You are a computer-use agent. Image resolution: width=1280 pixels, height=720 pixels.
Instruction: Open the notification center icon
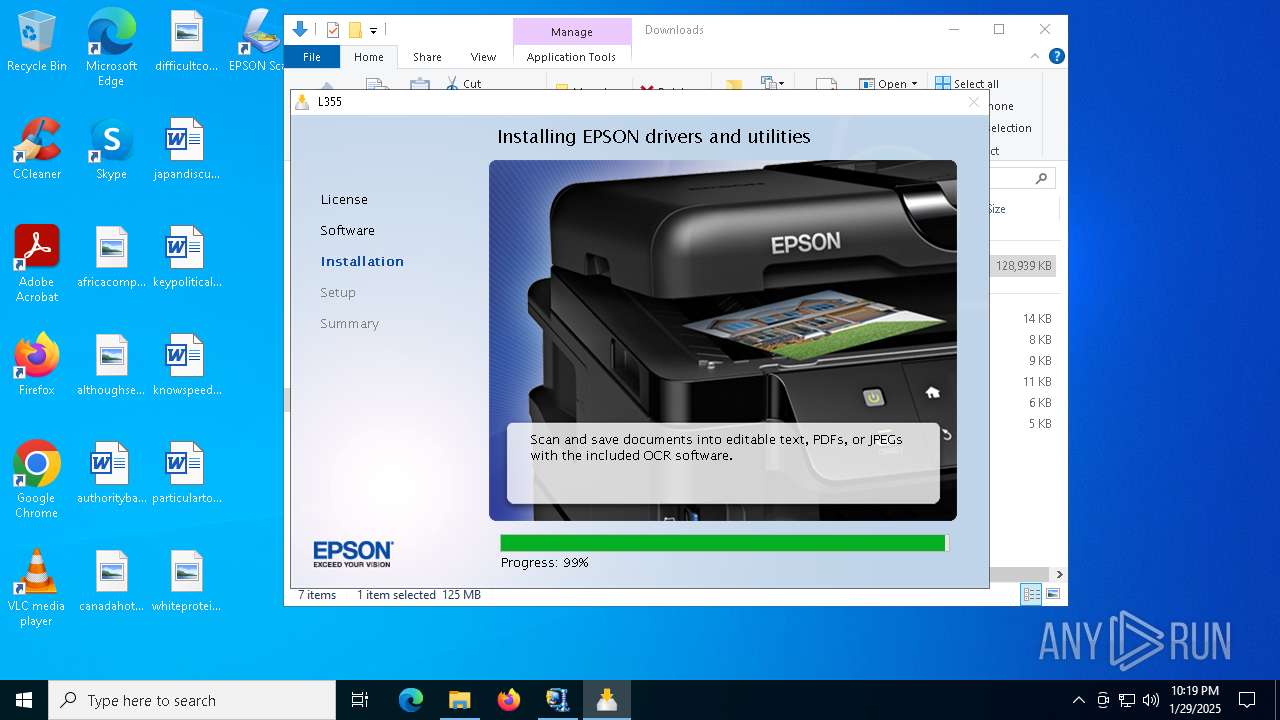tap(1247, 700)
